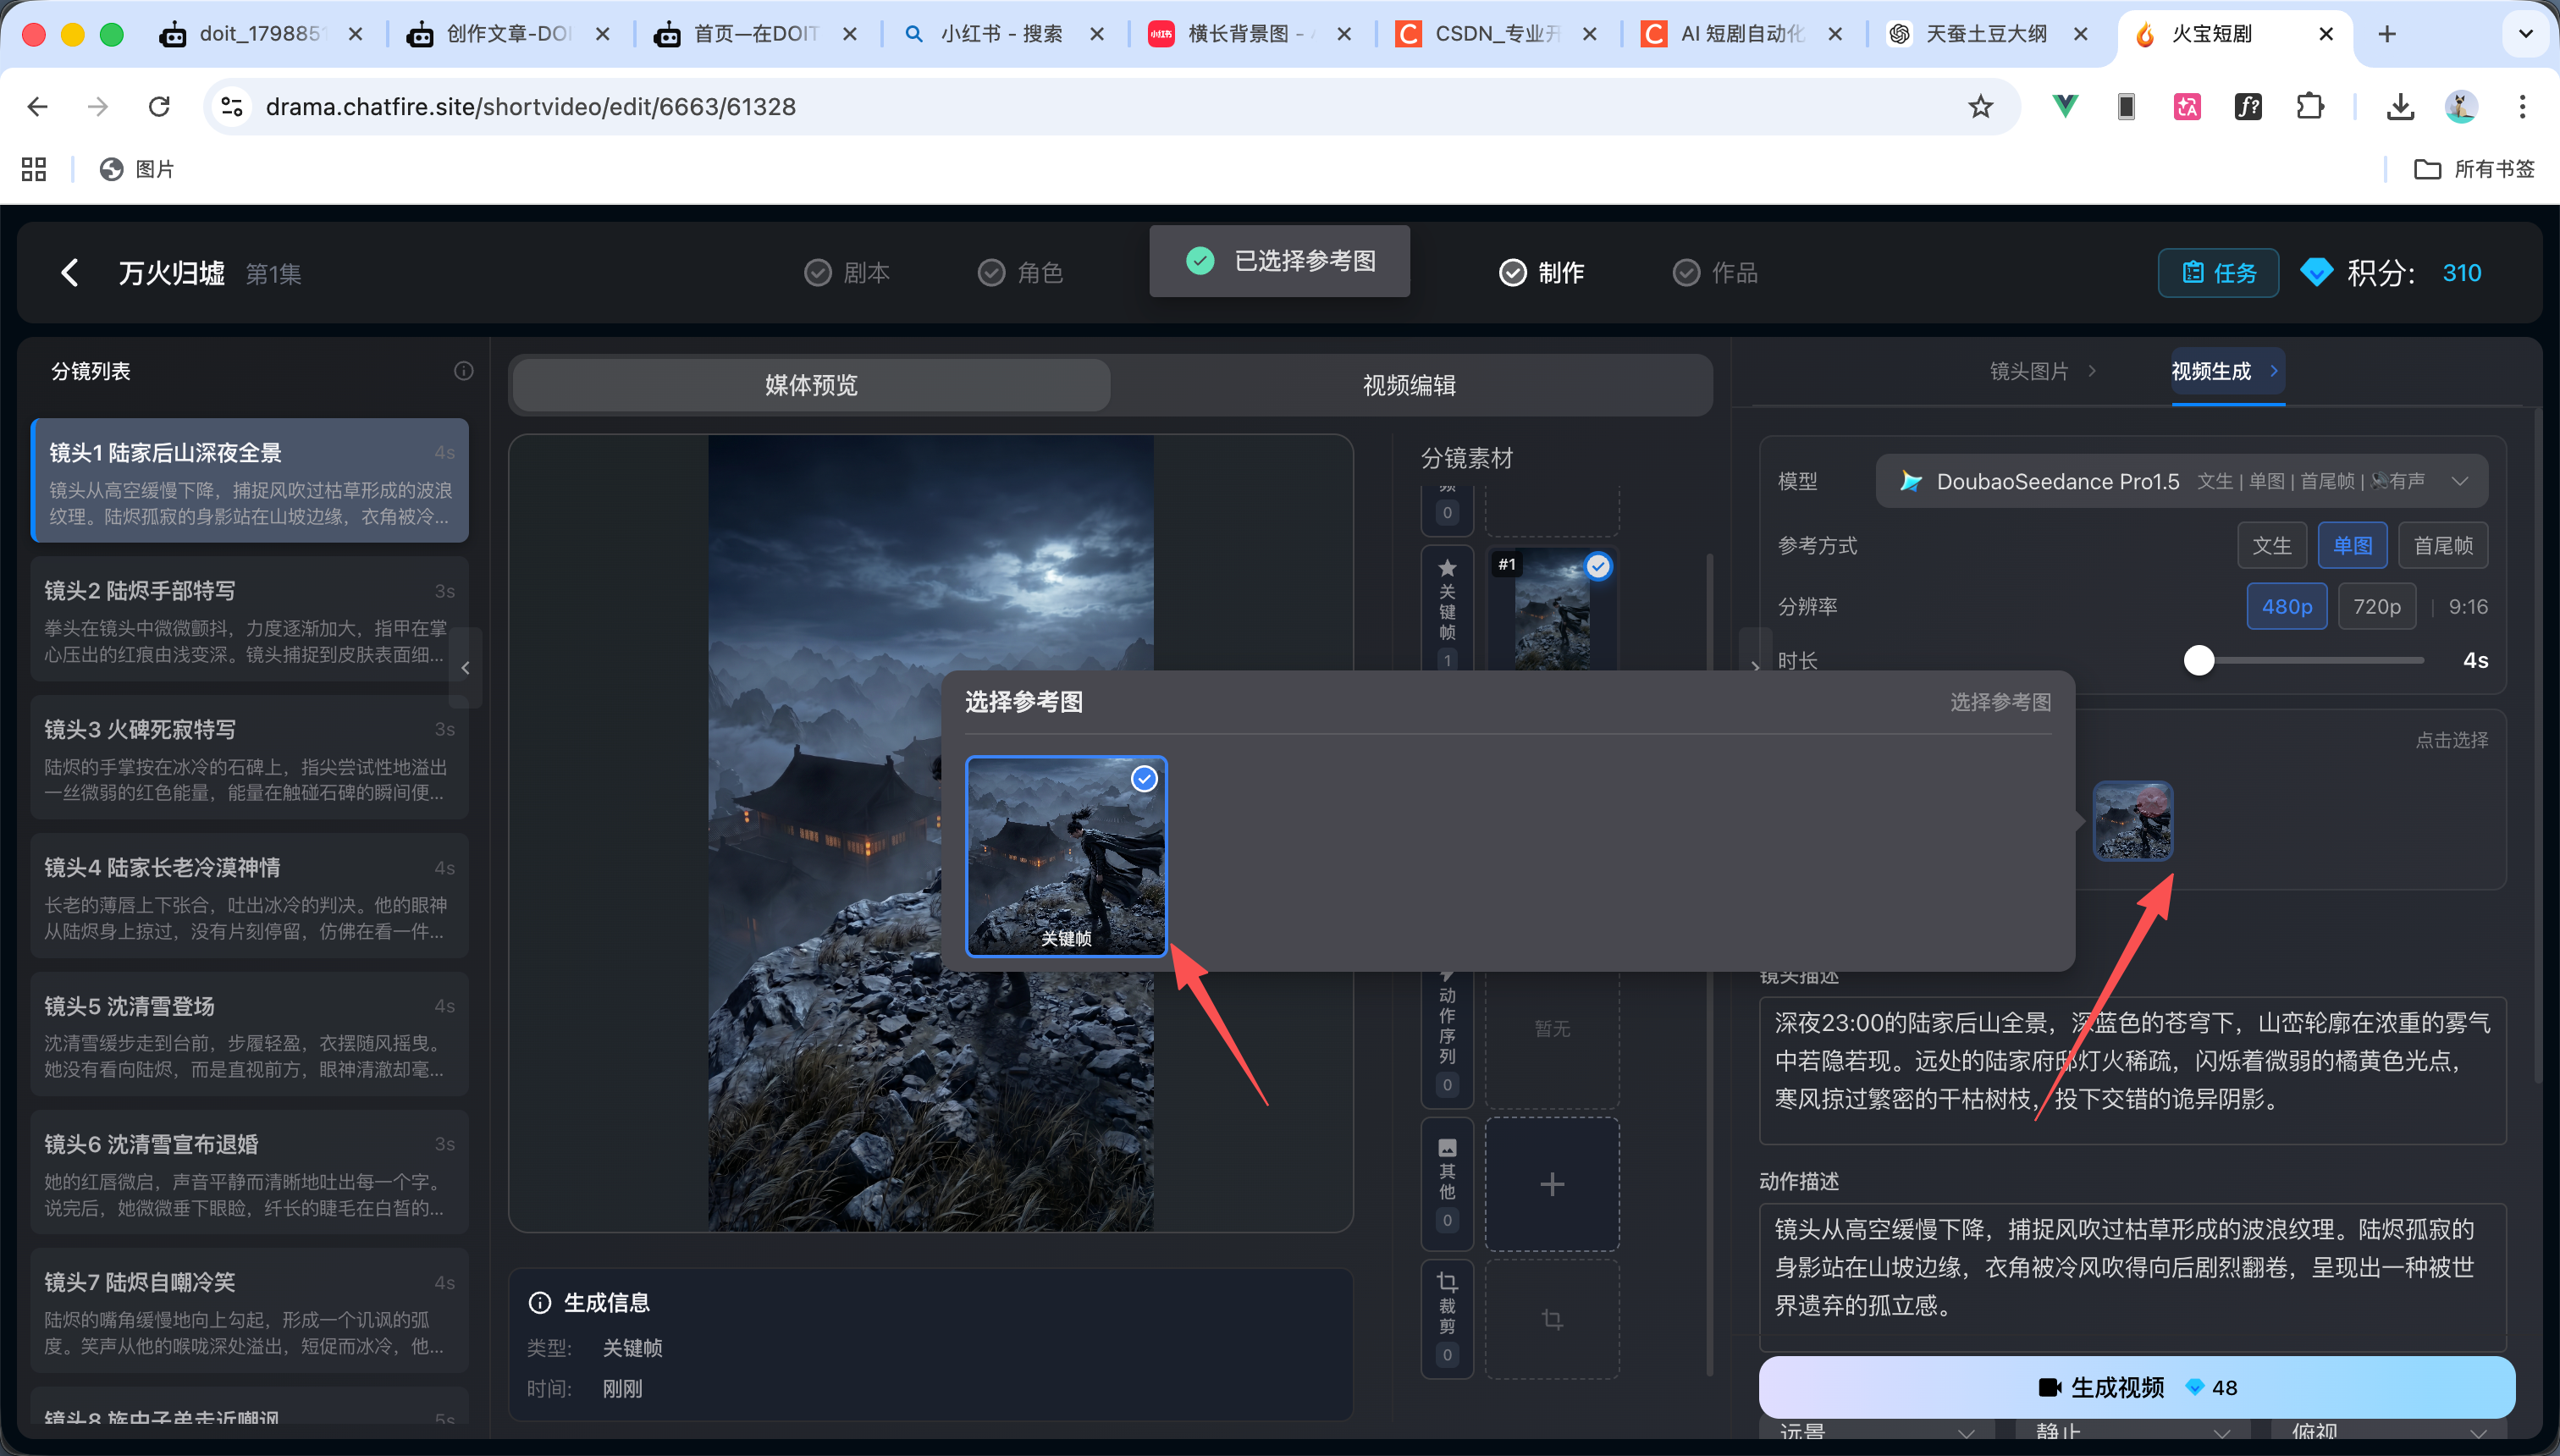Select the 关键帧 category icon in 分镜素材
This screenshot has width=2560, height=1456.
click(x=1447, y=610)
